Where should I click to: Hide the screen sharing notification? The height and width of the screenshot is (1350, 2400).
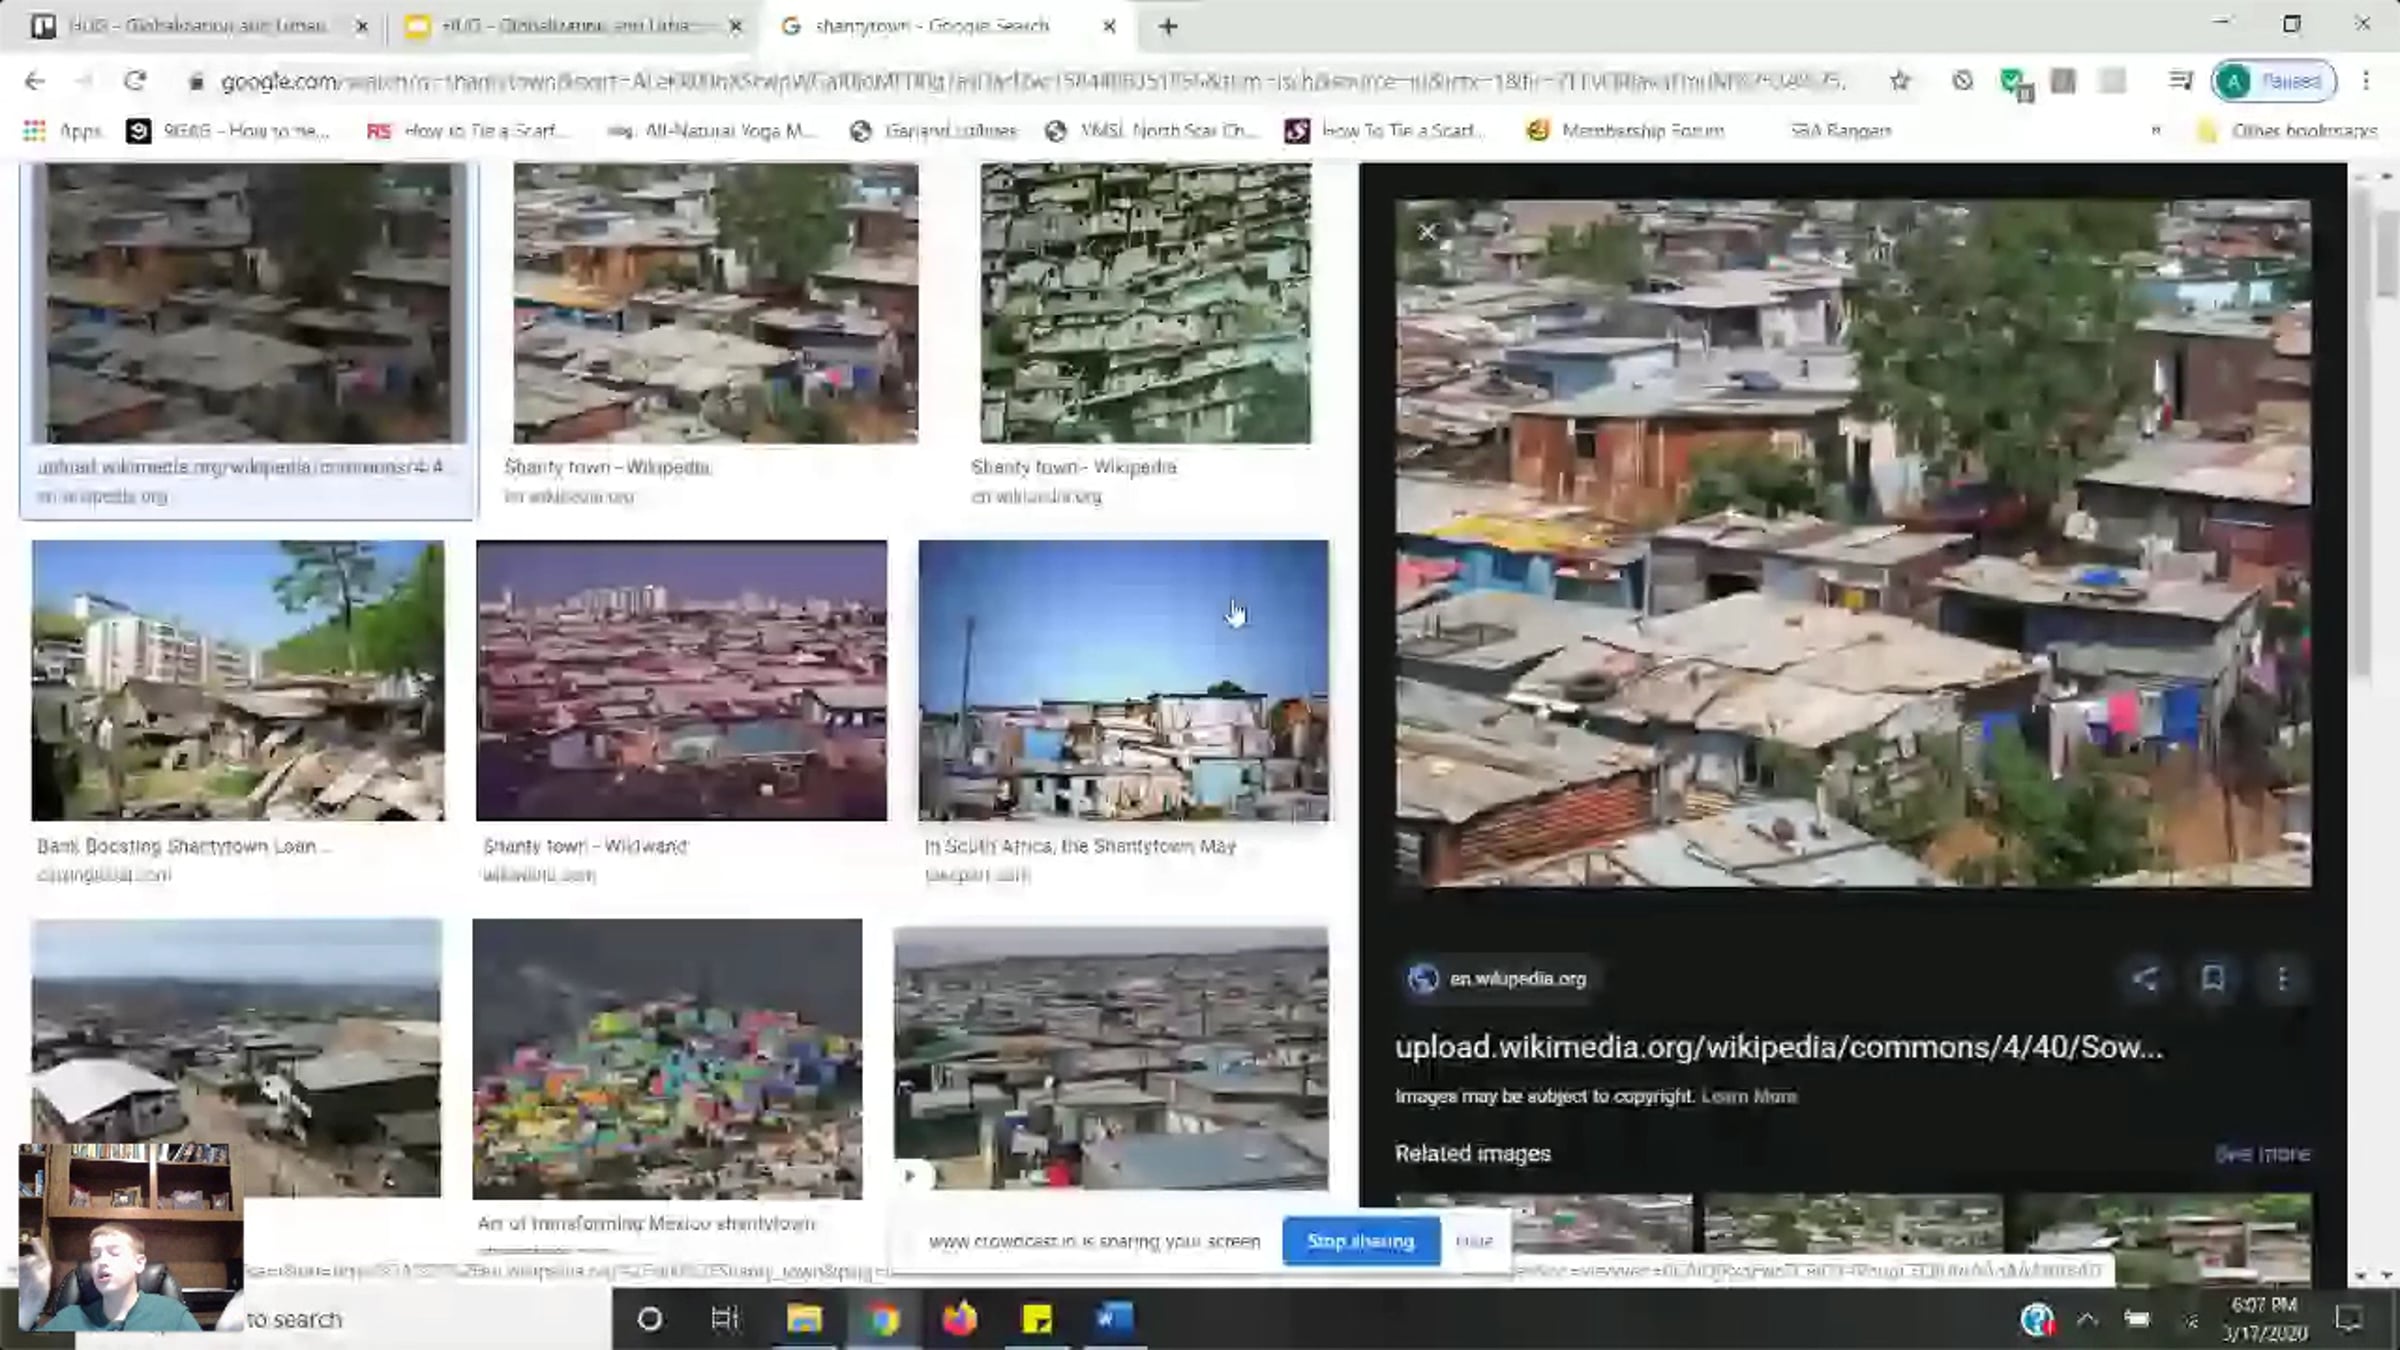pyautogui.click(x=1474, y=1241)
